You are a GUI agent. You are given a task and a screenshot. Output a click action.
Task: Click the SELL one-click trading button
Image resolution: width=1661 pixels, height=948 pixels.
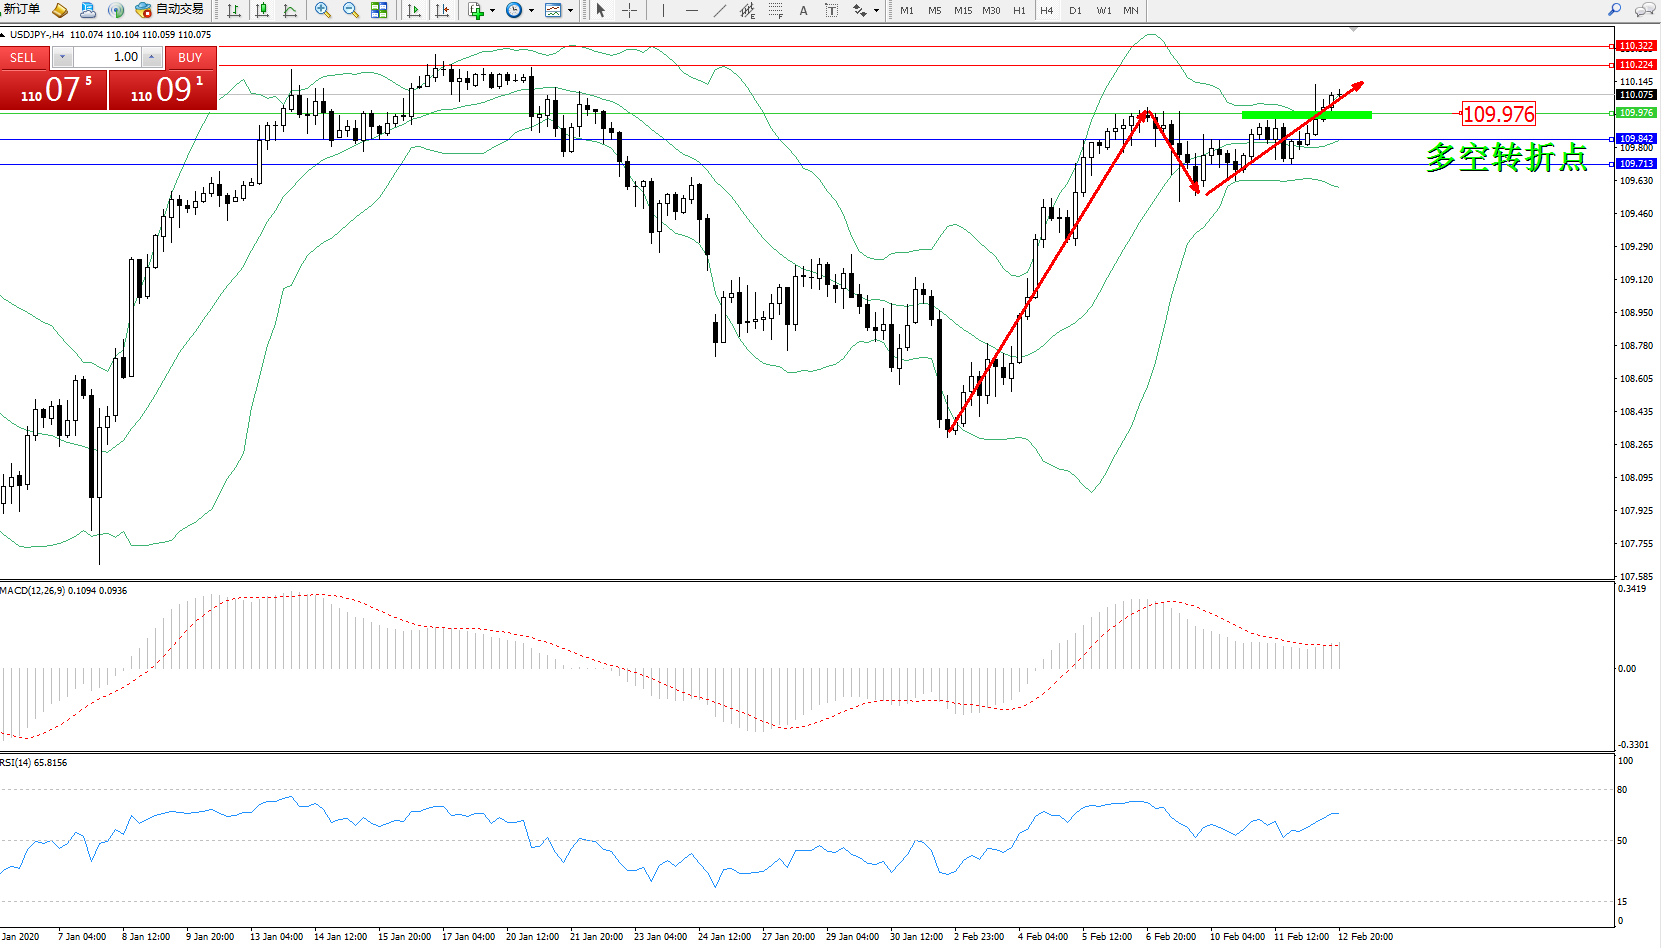(x=23, y=58)
